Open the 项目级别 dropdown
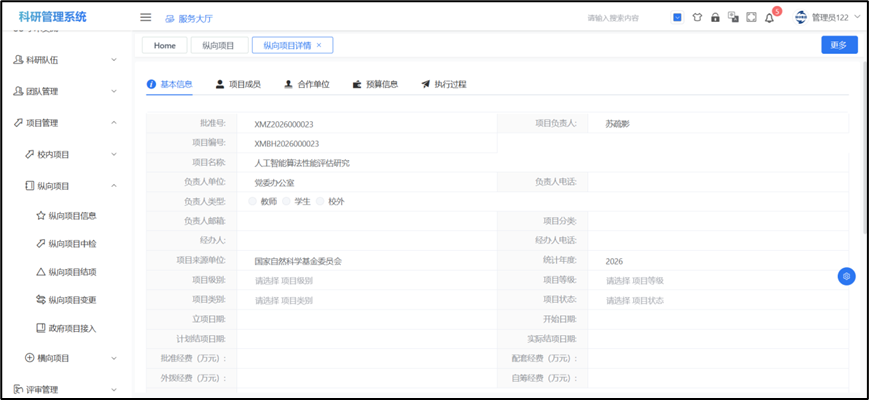This screenshot has width=869, height=400. coord(380,281)
